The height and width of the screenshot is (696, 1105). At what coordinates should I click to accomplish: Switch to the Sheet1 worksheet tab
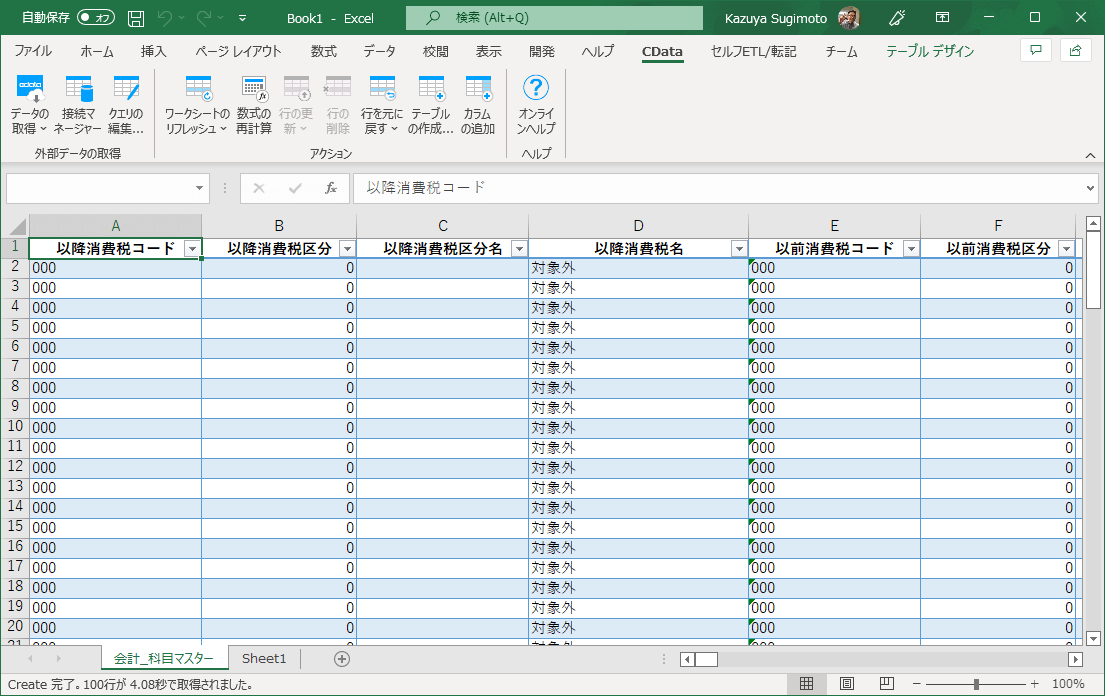pos(264,659)
